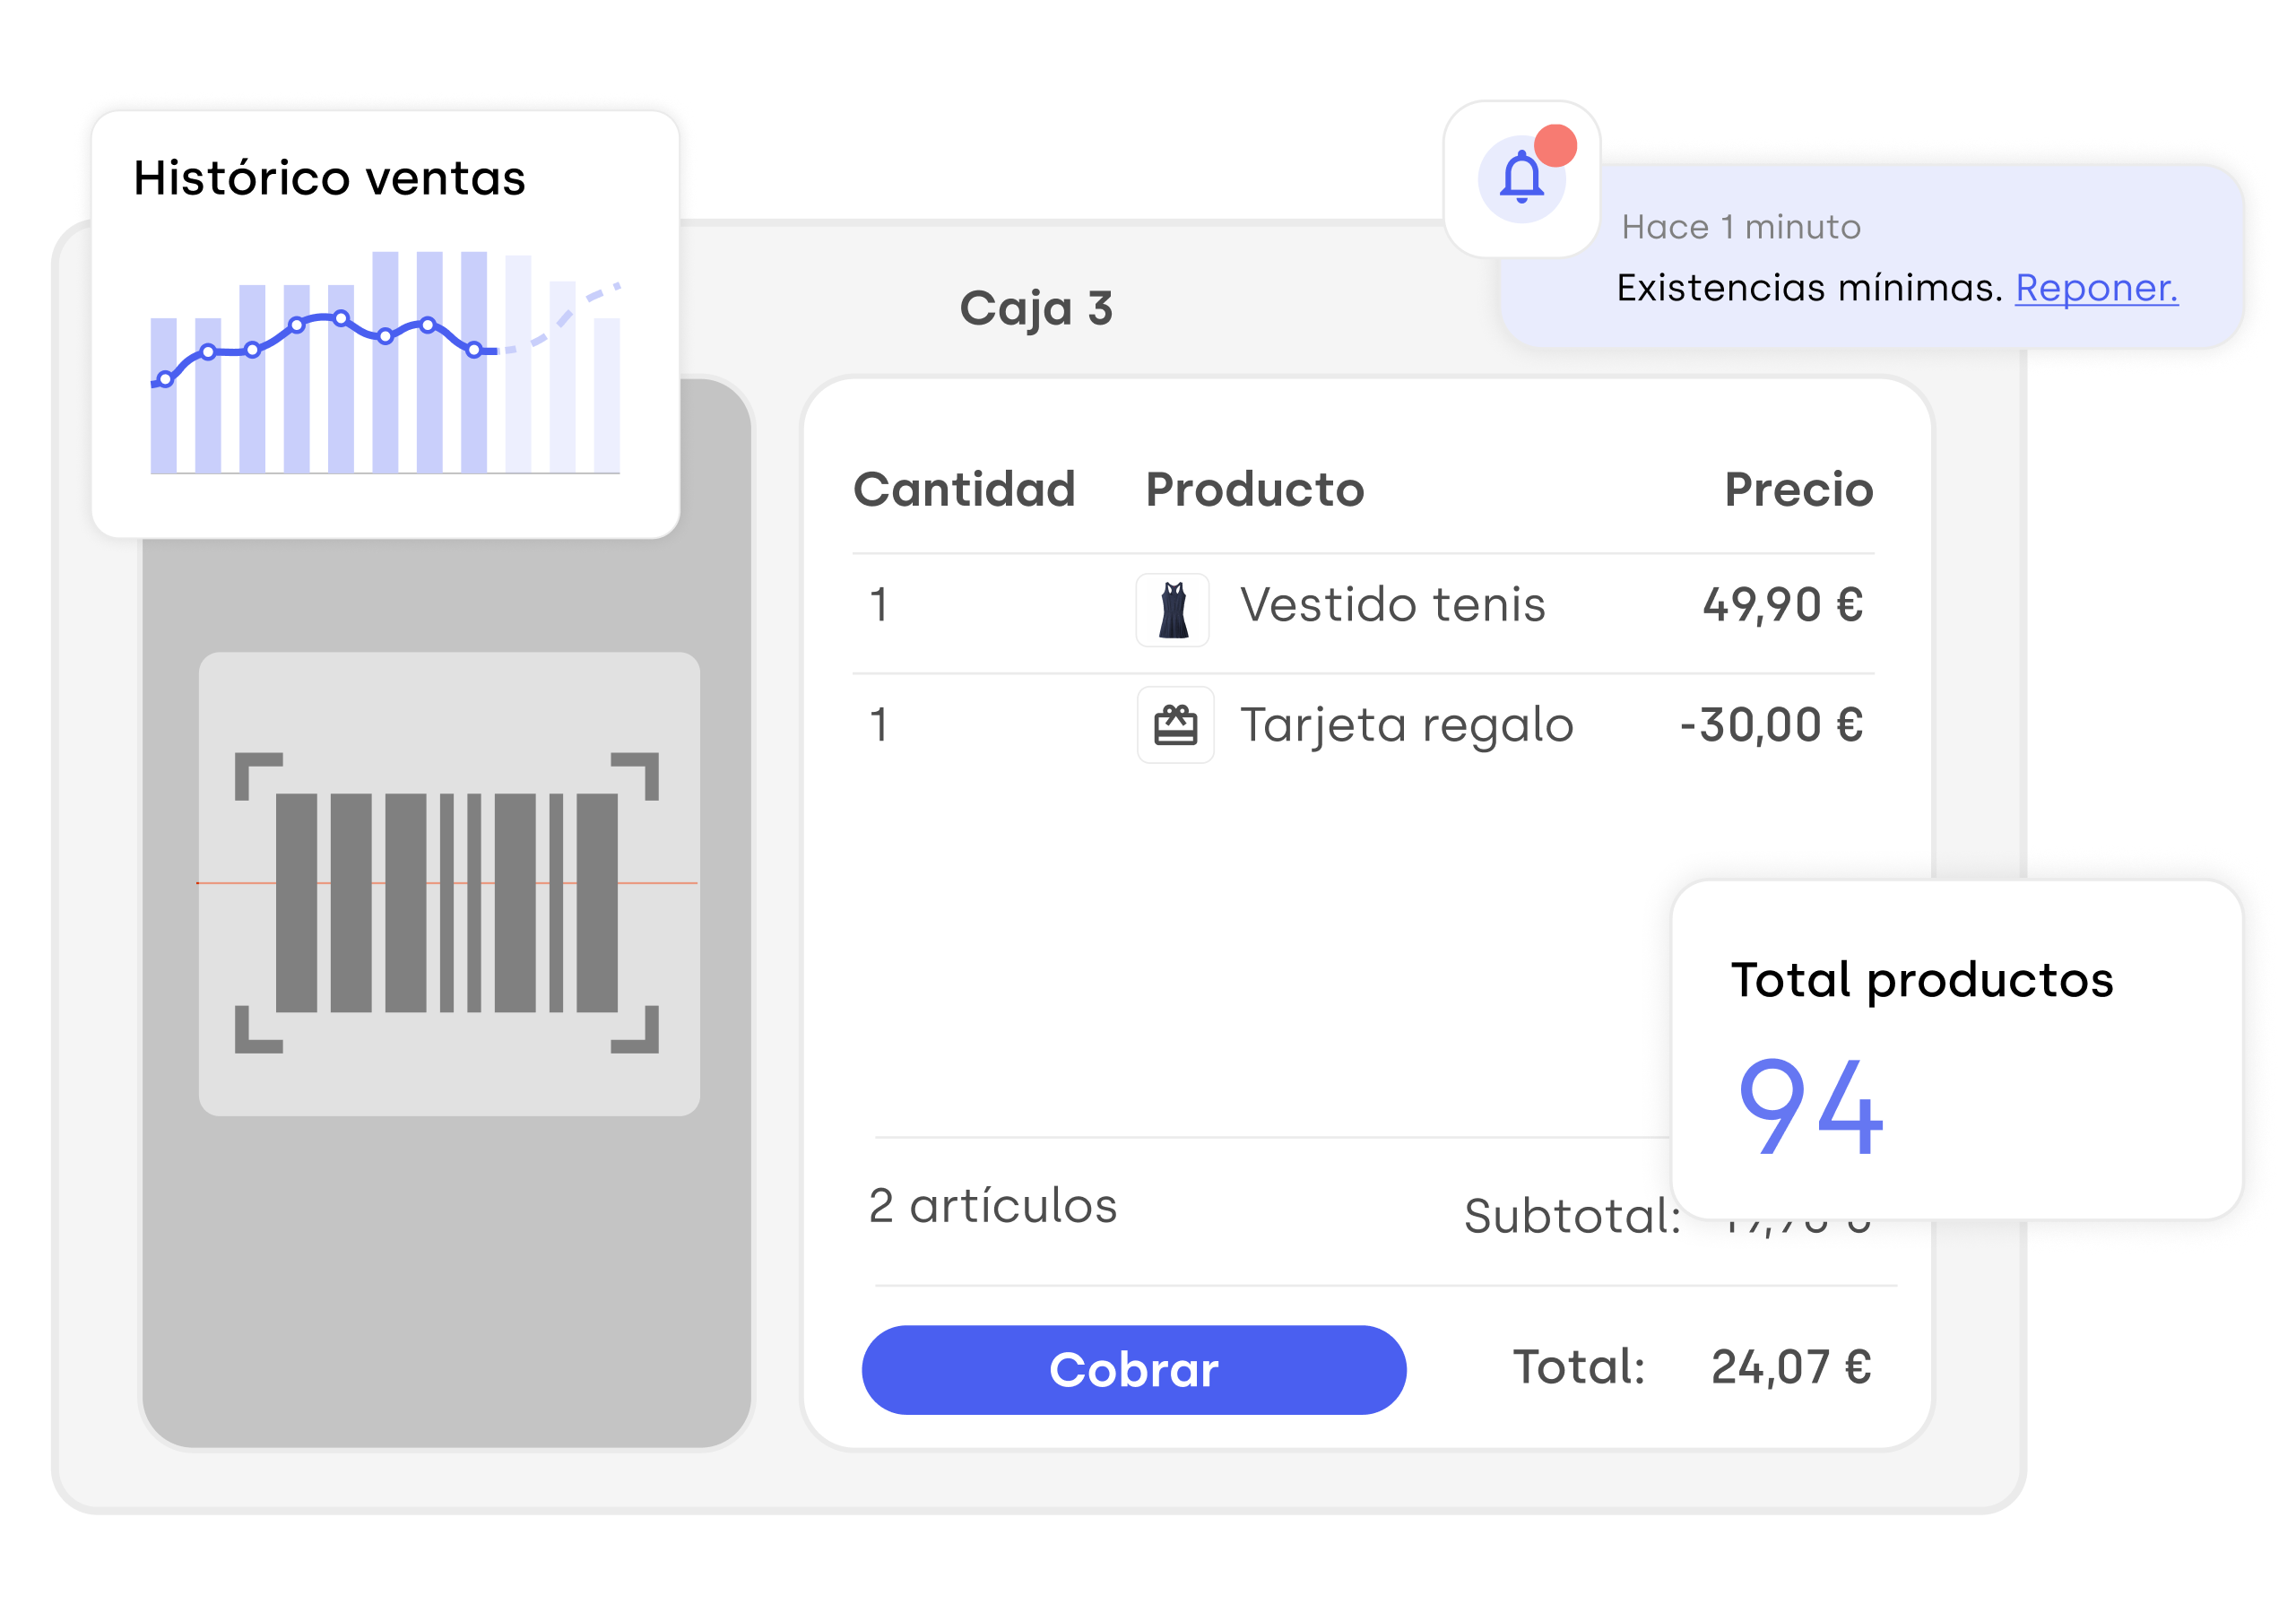This screenshot has height=1613, width=2296.
Task: Click the 'Hace 1 minuto' timestamp
Action: (1740, 227)
